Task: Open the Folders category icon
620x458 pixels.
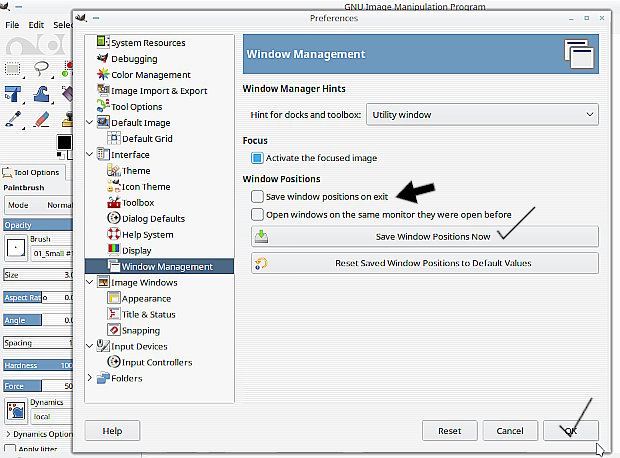Action: [x=103, y=378]
